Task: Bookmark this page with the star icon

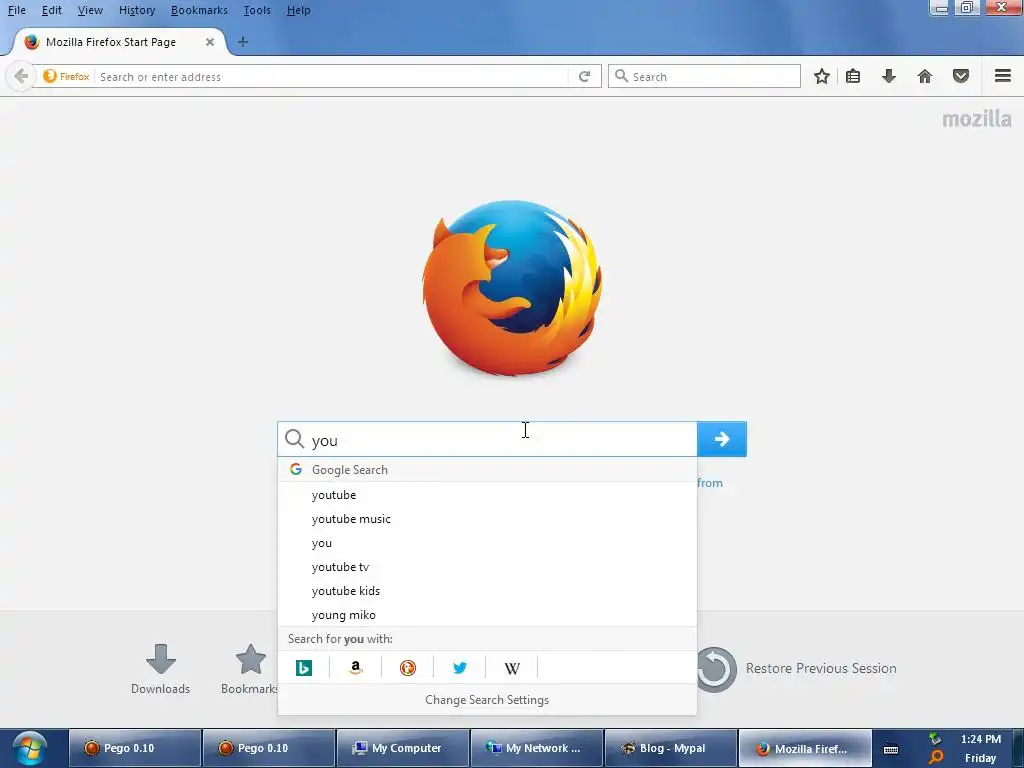Action: (822, 76)
